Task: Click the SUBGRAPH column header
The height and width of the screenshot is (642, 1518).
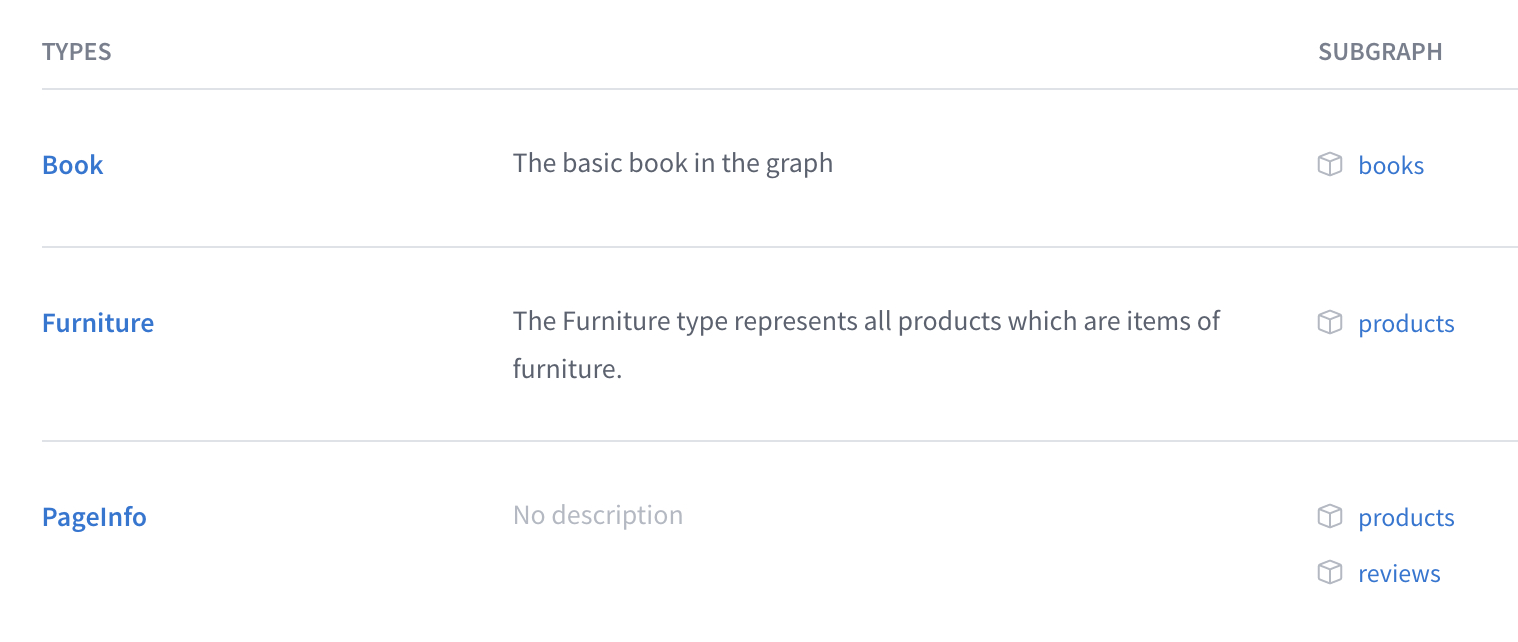Action: (x=1380, y=52)
